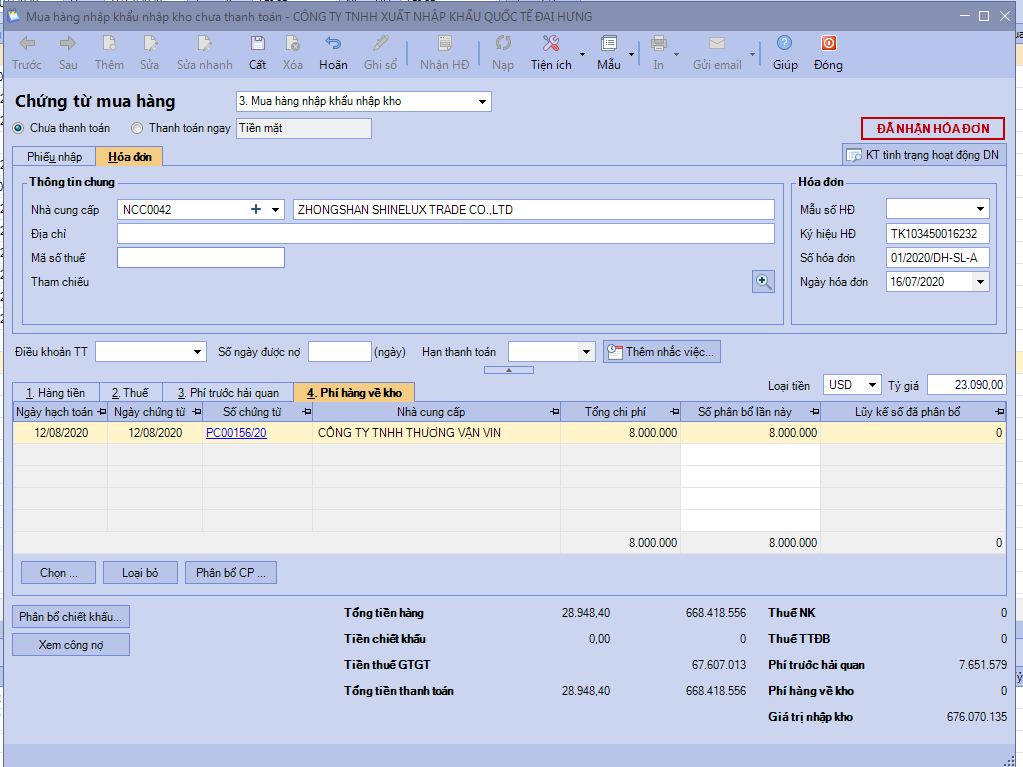Click the Xóa delete icon
This screenshot has height=767, width=1023.
[292, 44]
